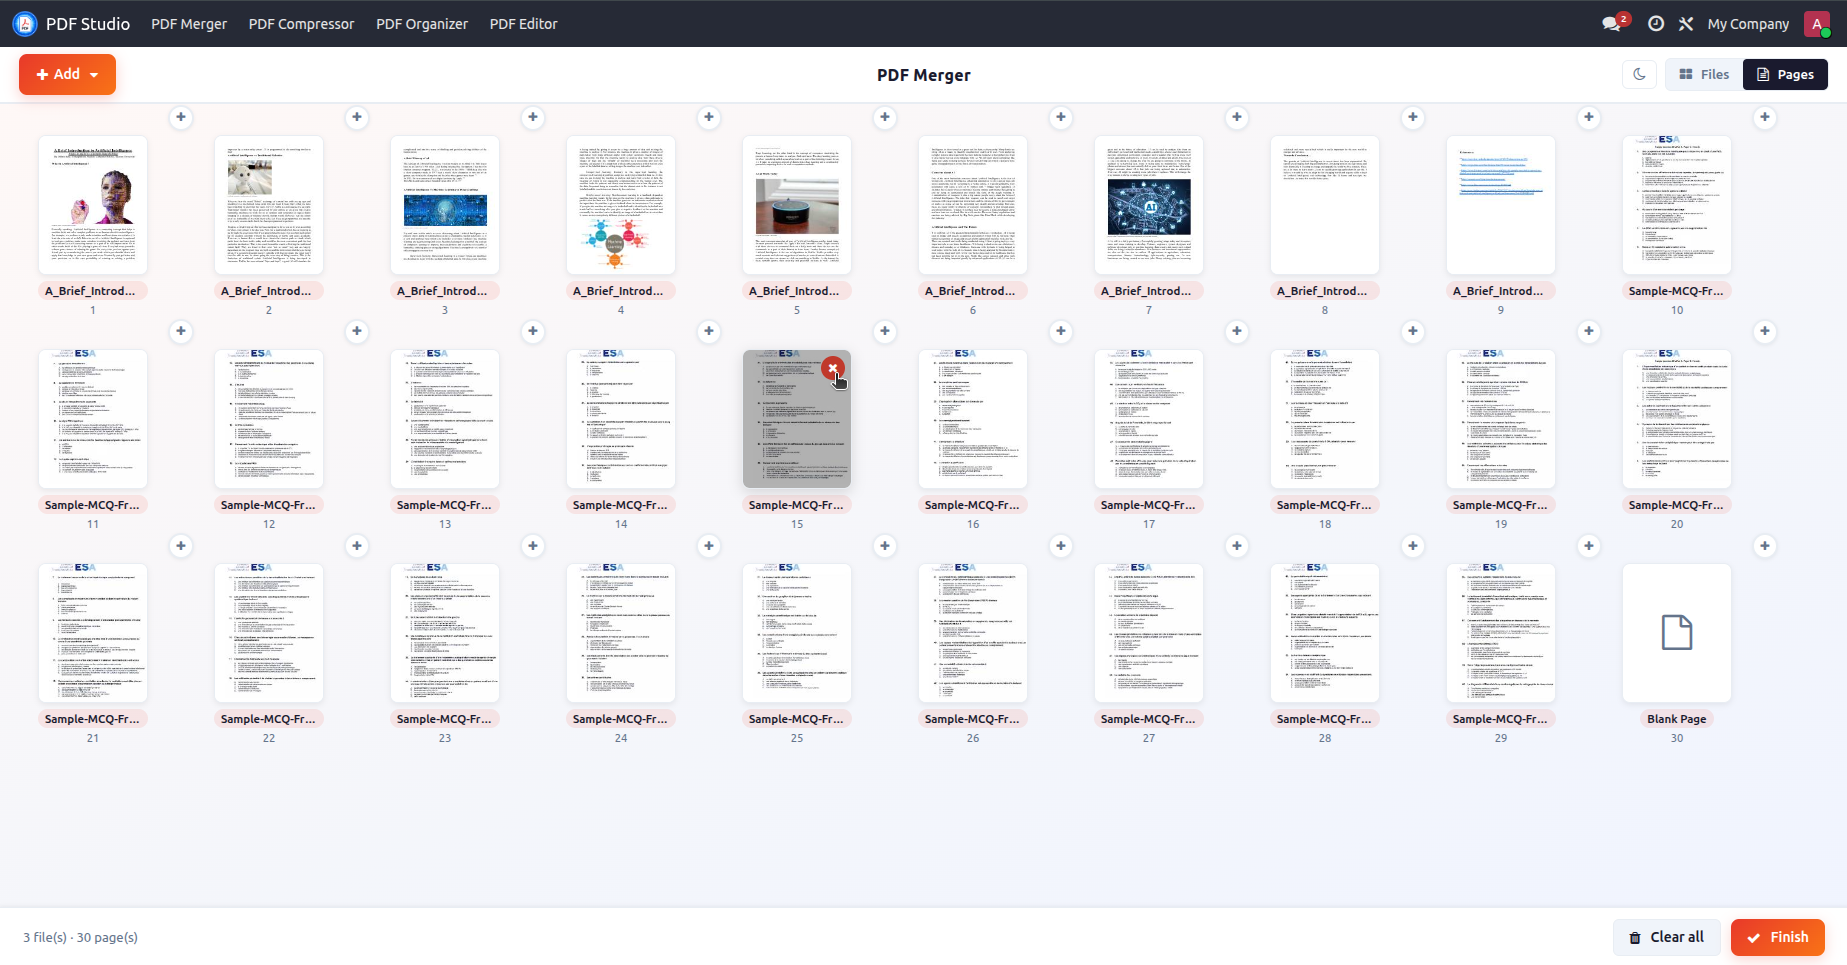Image resolution: width=1847 pixels, height=965 pixels.
Task: Click the Finish button
Action: pos(1778,937)
